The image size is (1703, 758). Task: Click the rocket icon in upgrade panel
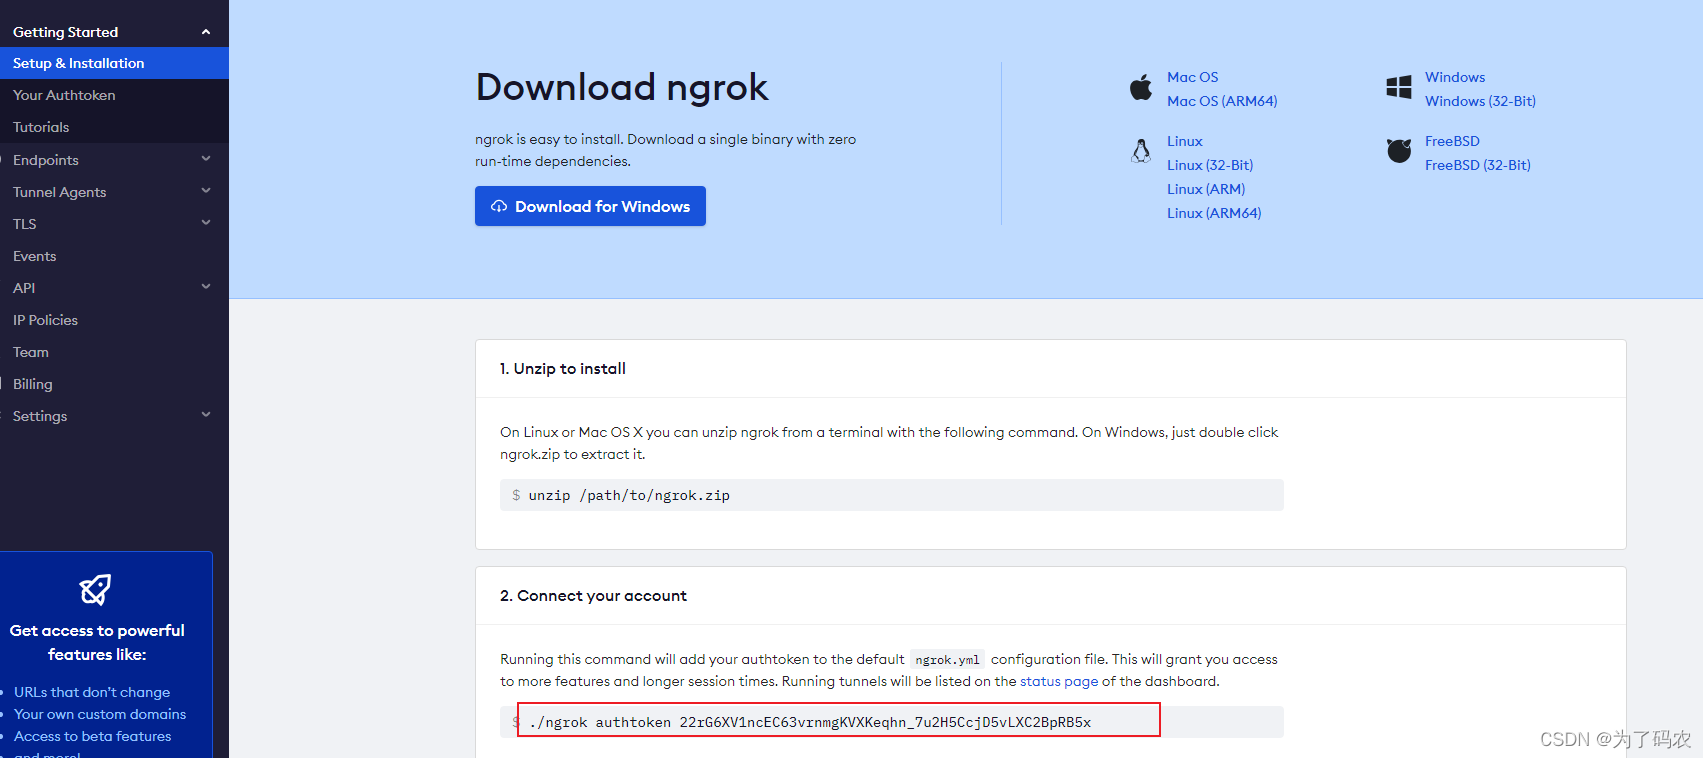click(96, 589)
